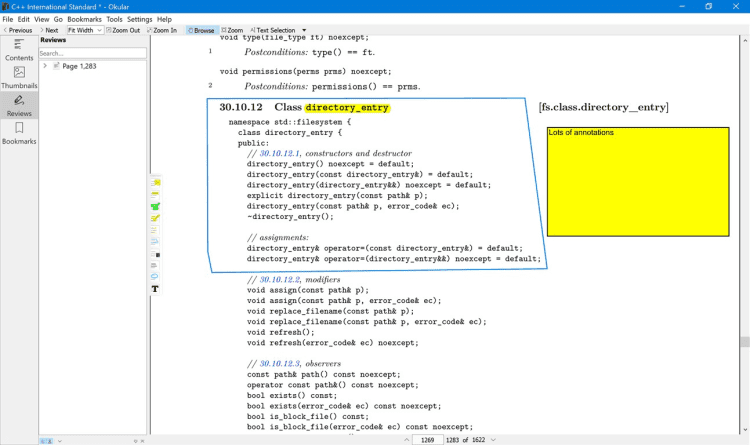The width and height of the screenshot is (750, 445).
Task: Open the selection tools dropdown arrow
Action: coord(304,30)
